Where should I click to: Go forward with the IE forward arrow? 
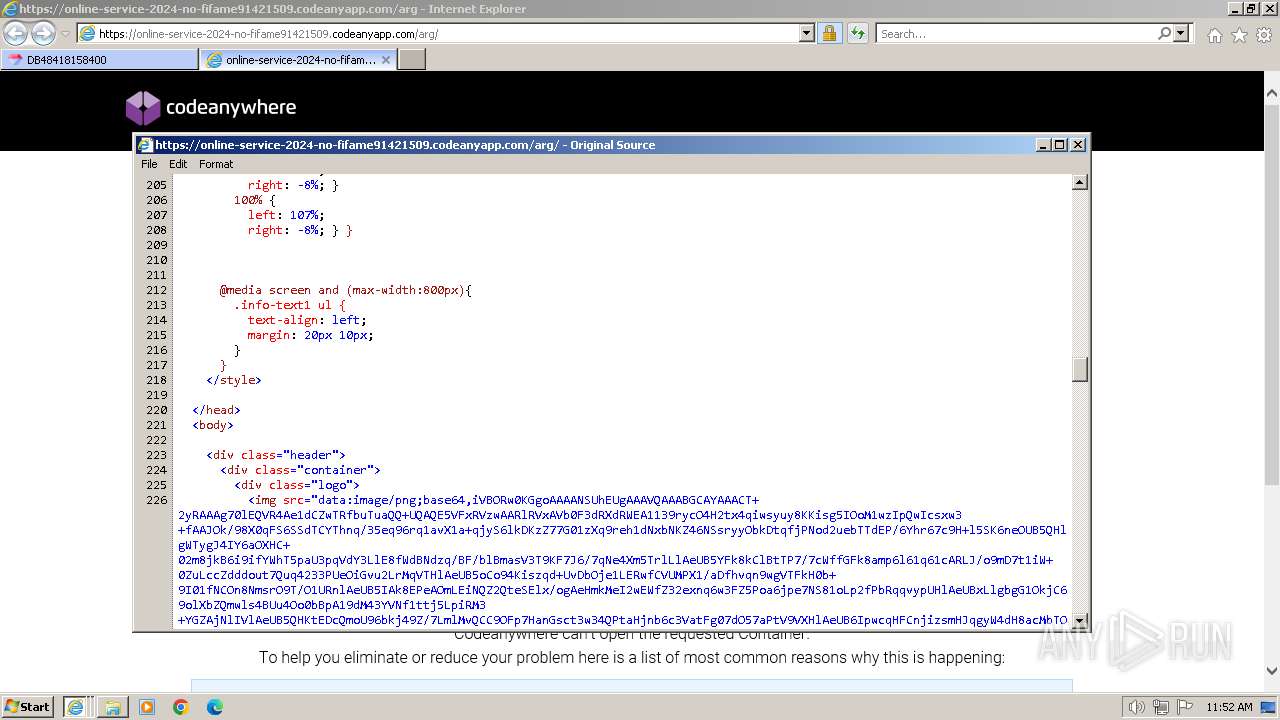point(43,33)
